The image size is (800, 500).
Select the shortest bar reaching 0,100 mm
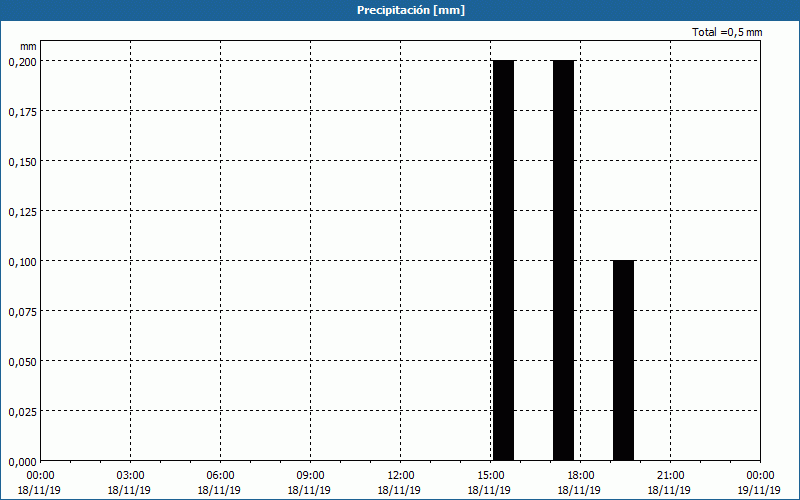(x=623, y=360)
